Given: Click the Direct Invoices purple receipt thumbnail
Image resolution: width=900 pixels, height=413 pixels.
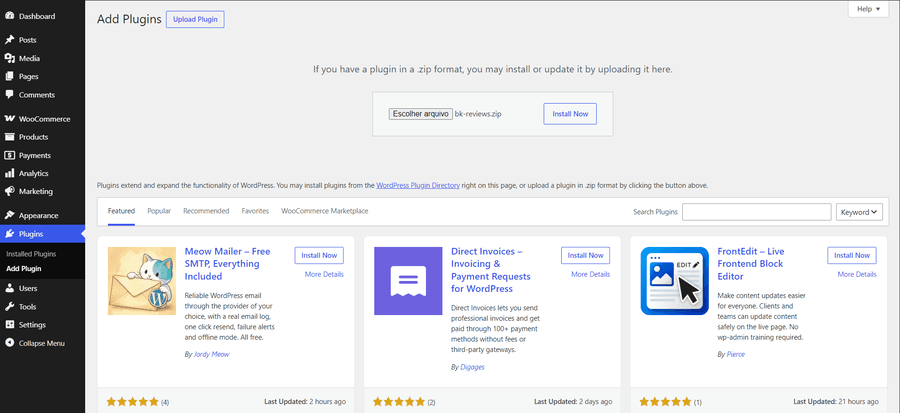Looking at the screenshot, I should pyautogui.click(x=408, y=281).
